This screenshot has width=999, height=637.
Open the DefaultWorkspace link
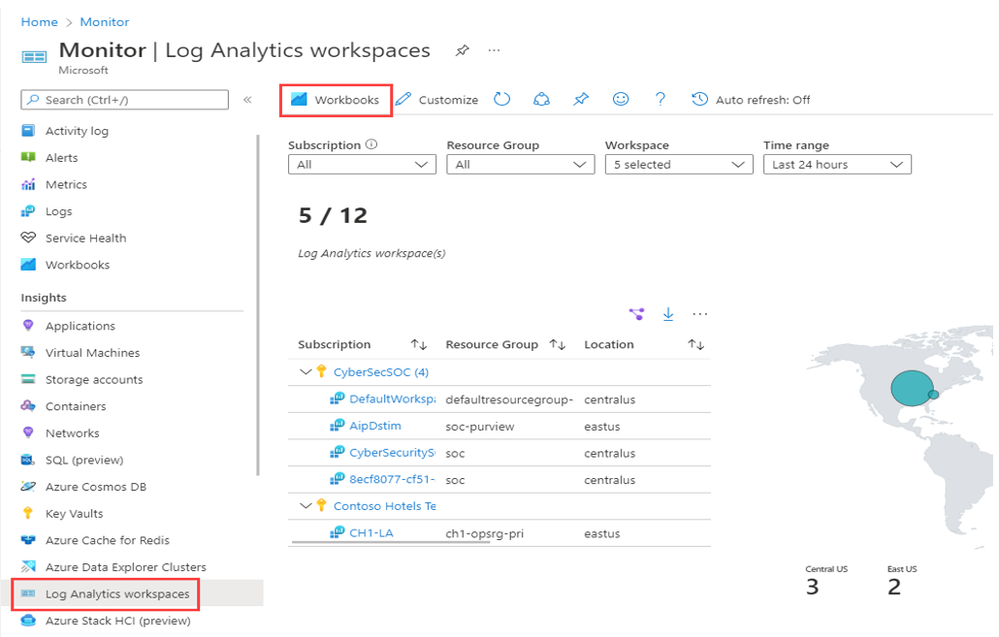click(x=392, y=399)
